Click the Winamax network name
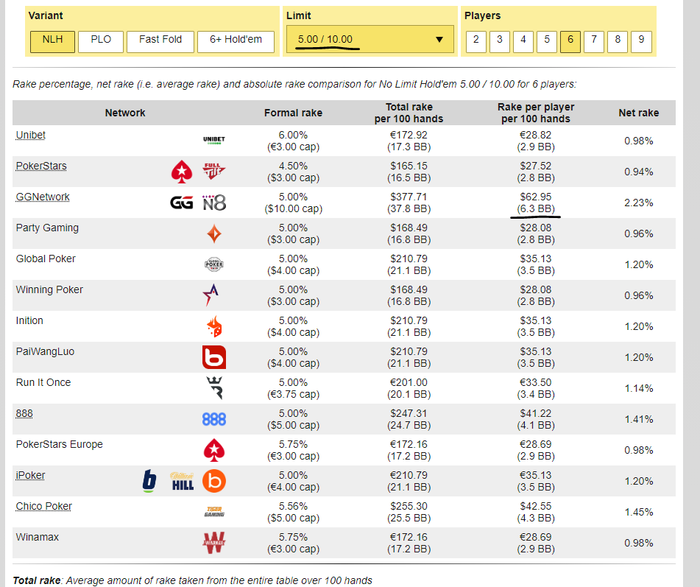700x587 pixels. point(37,537)
